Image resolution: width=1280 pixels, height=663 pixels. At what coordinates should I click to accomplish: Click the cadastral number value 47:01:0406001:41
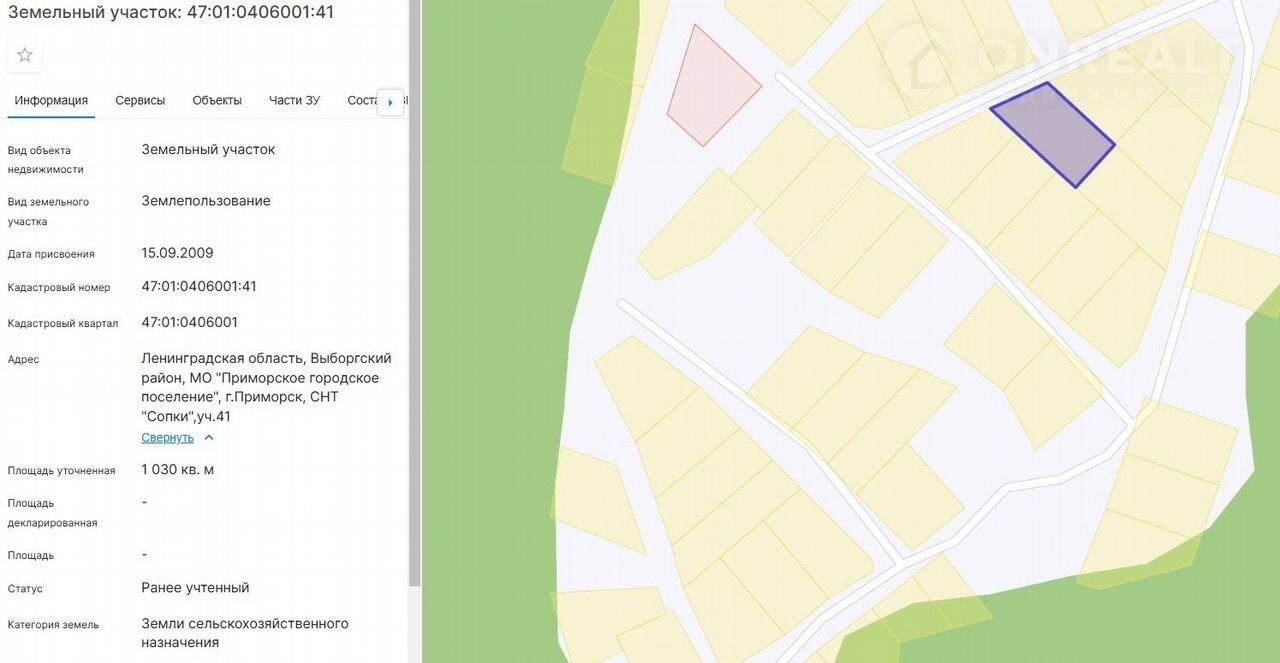point(199,286)
